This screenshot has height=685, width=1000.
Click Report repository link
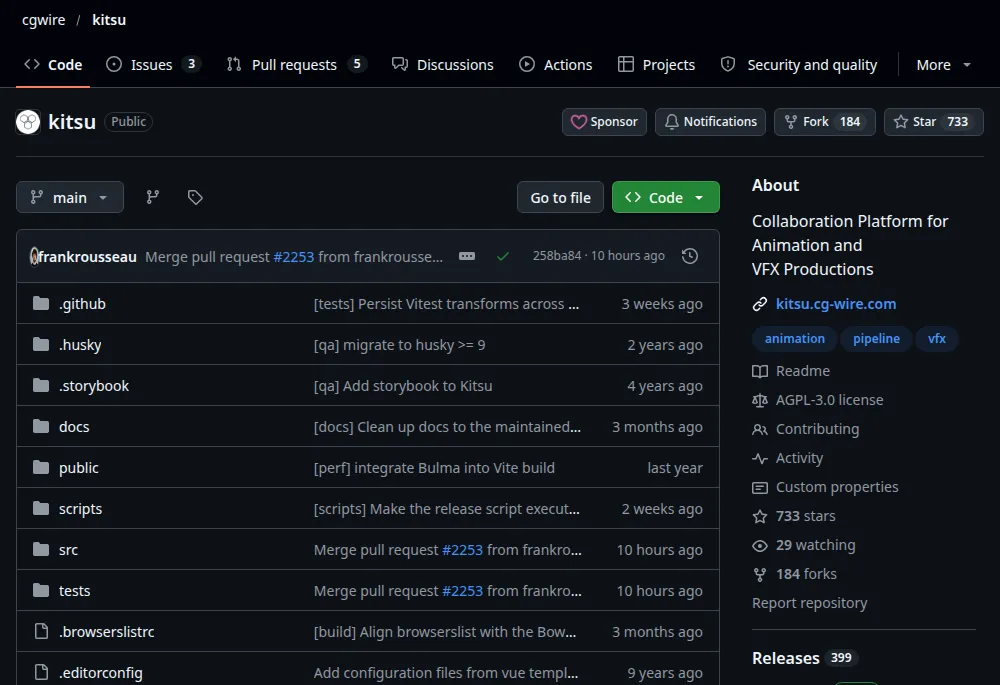(x=809, y=603)
